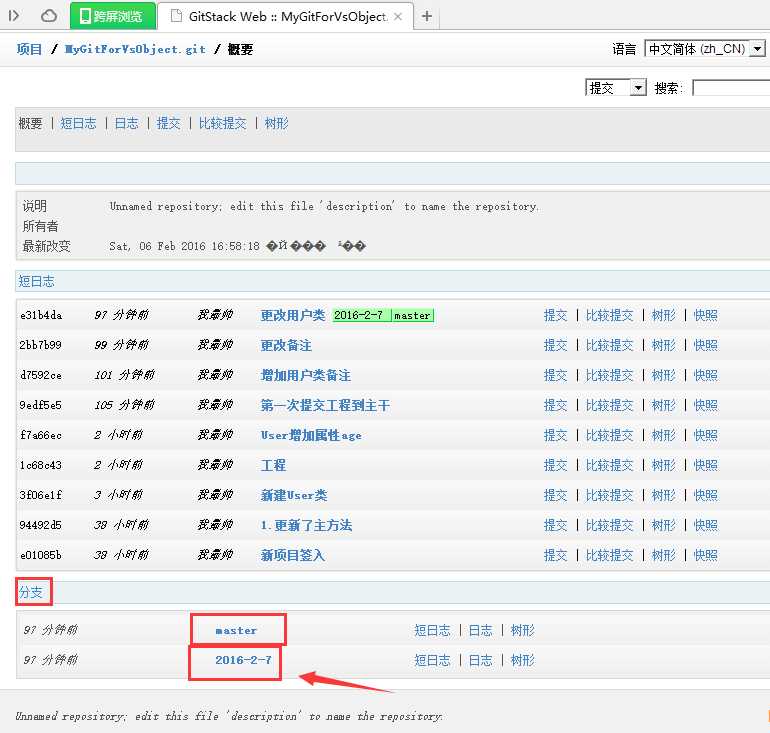Open the 分支 section header link

tap(30, 592)
